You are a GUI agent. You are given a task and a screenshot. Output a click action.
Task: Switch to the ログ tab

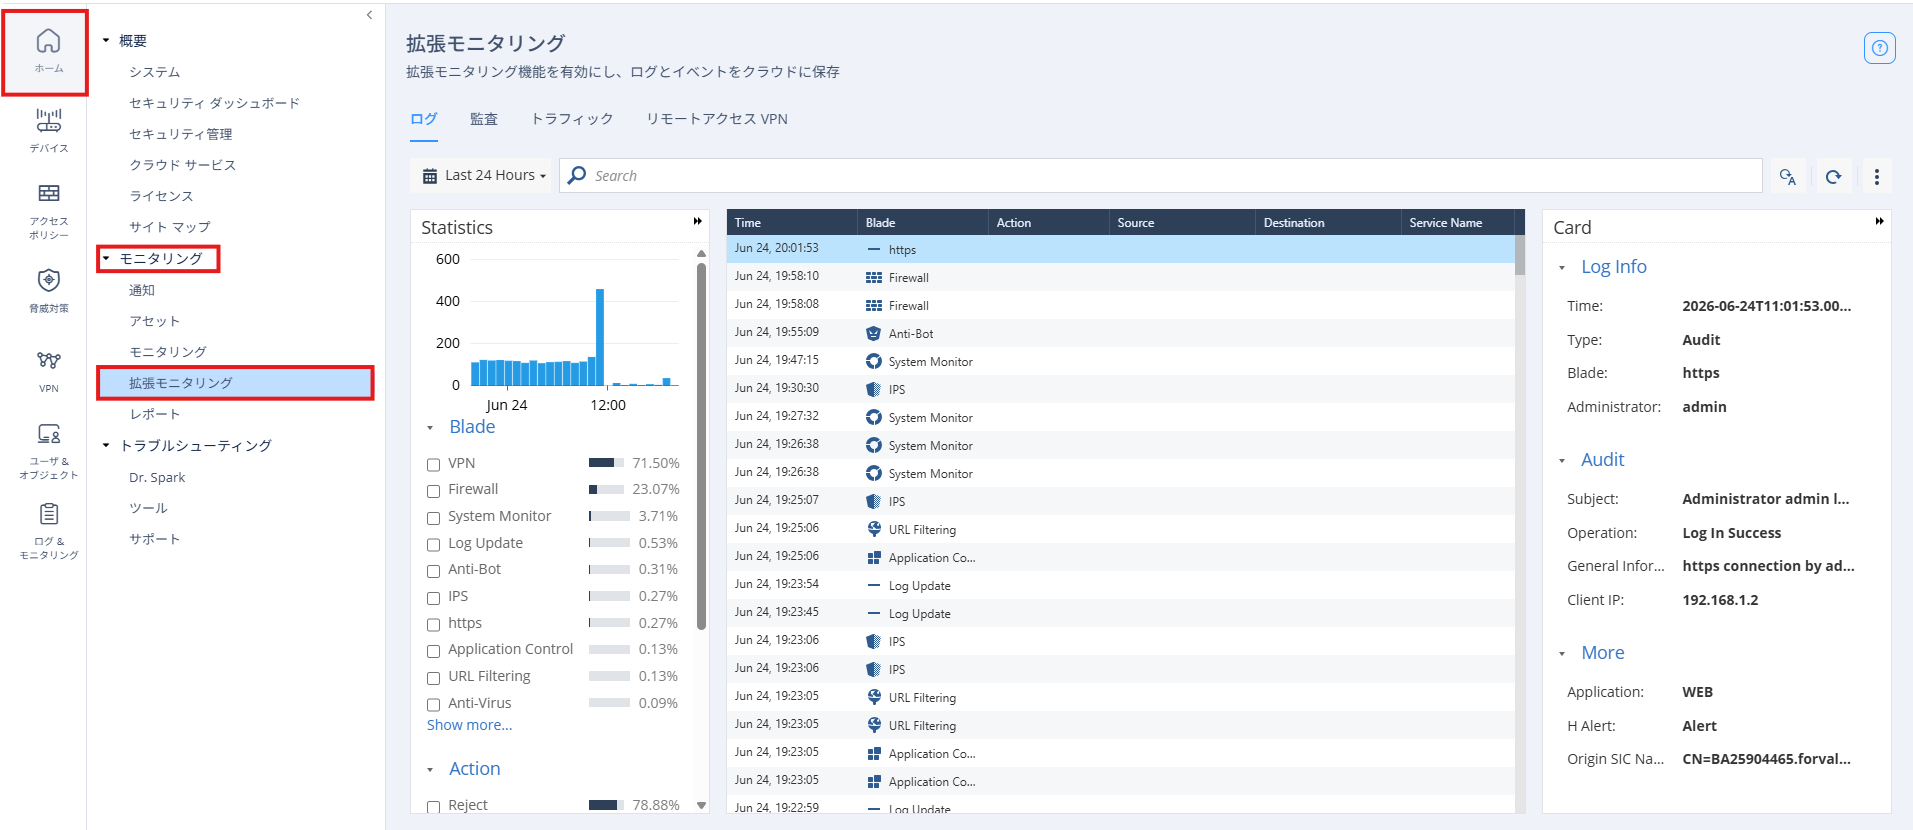(x=424, y=118)
